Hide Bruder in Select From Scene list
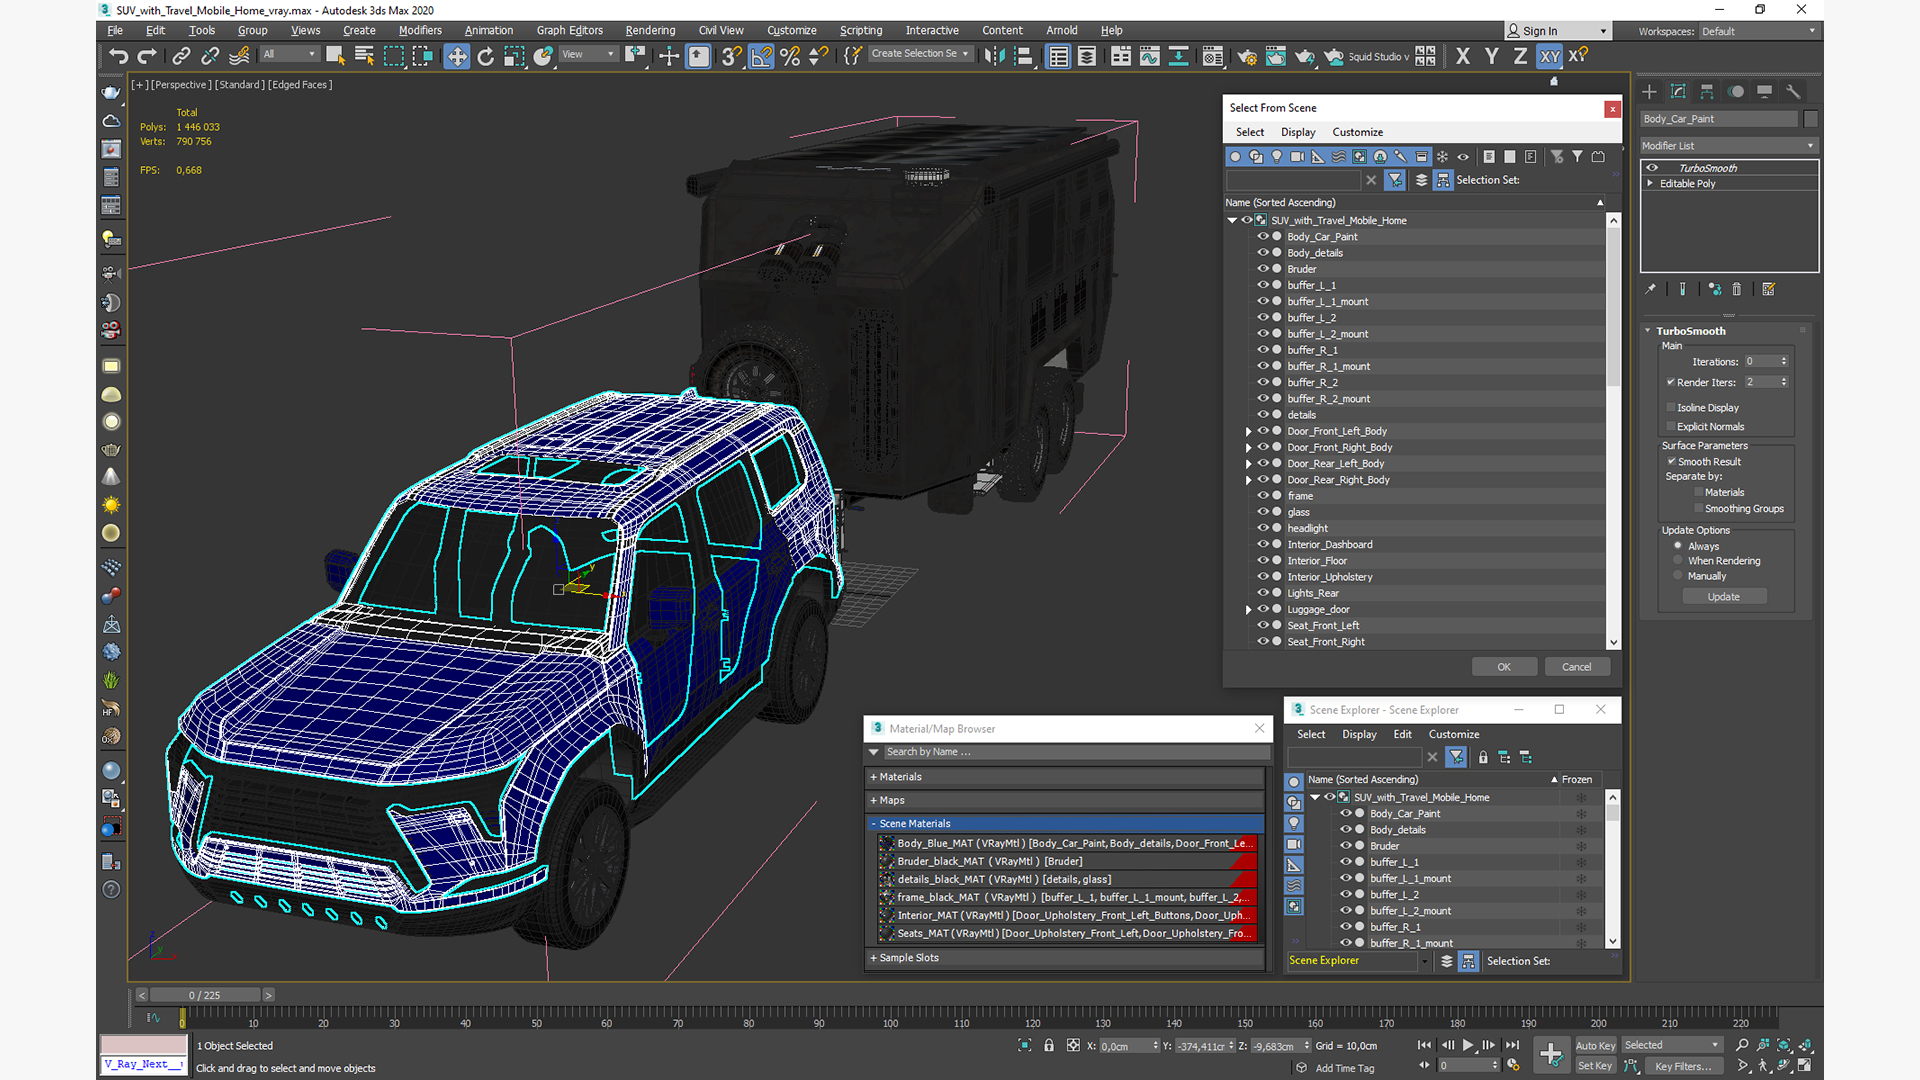 (1263, 268)
